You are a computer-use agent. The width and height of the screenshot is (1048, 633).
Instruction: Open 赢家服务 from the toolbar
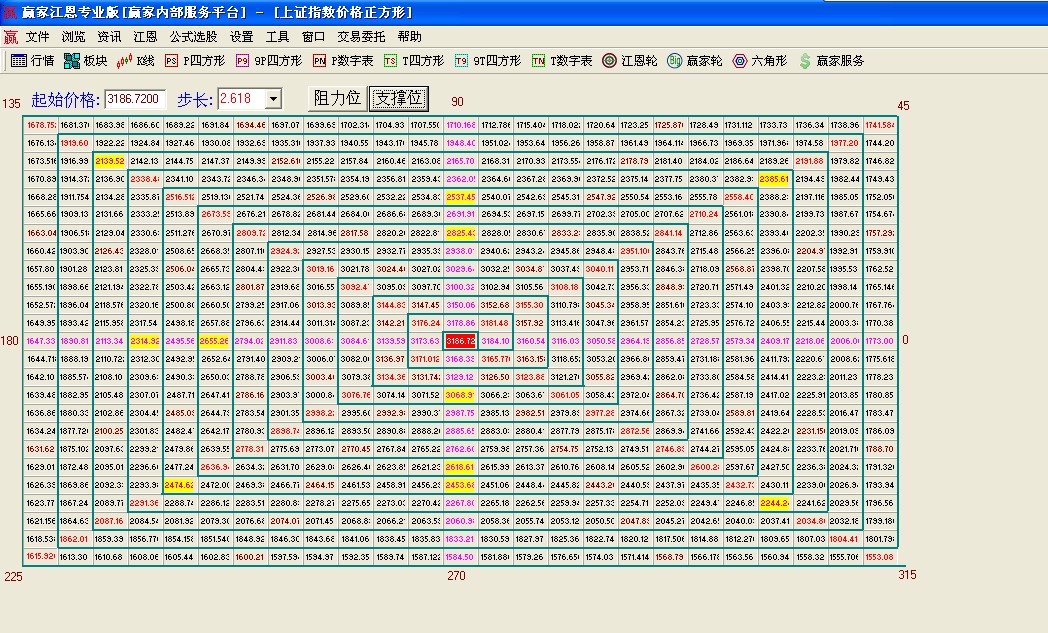pyautogui.click(x=831, y=61)
